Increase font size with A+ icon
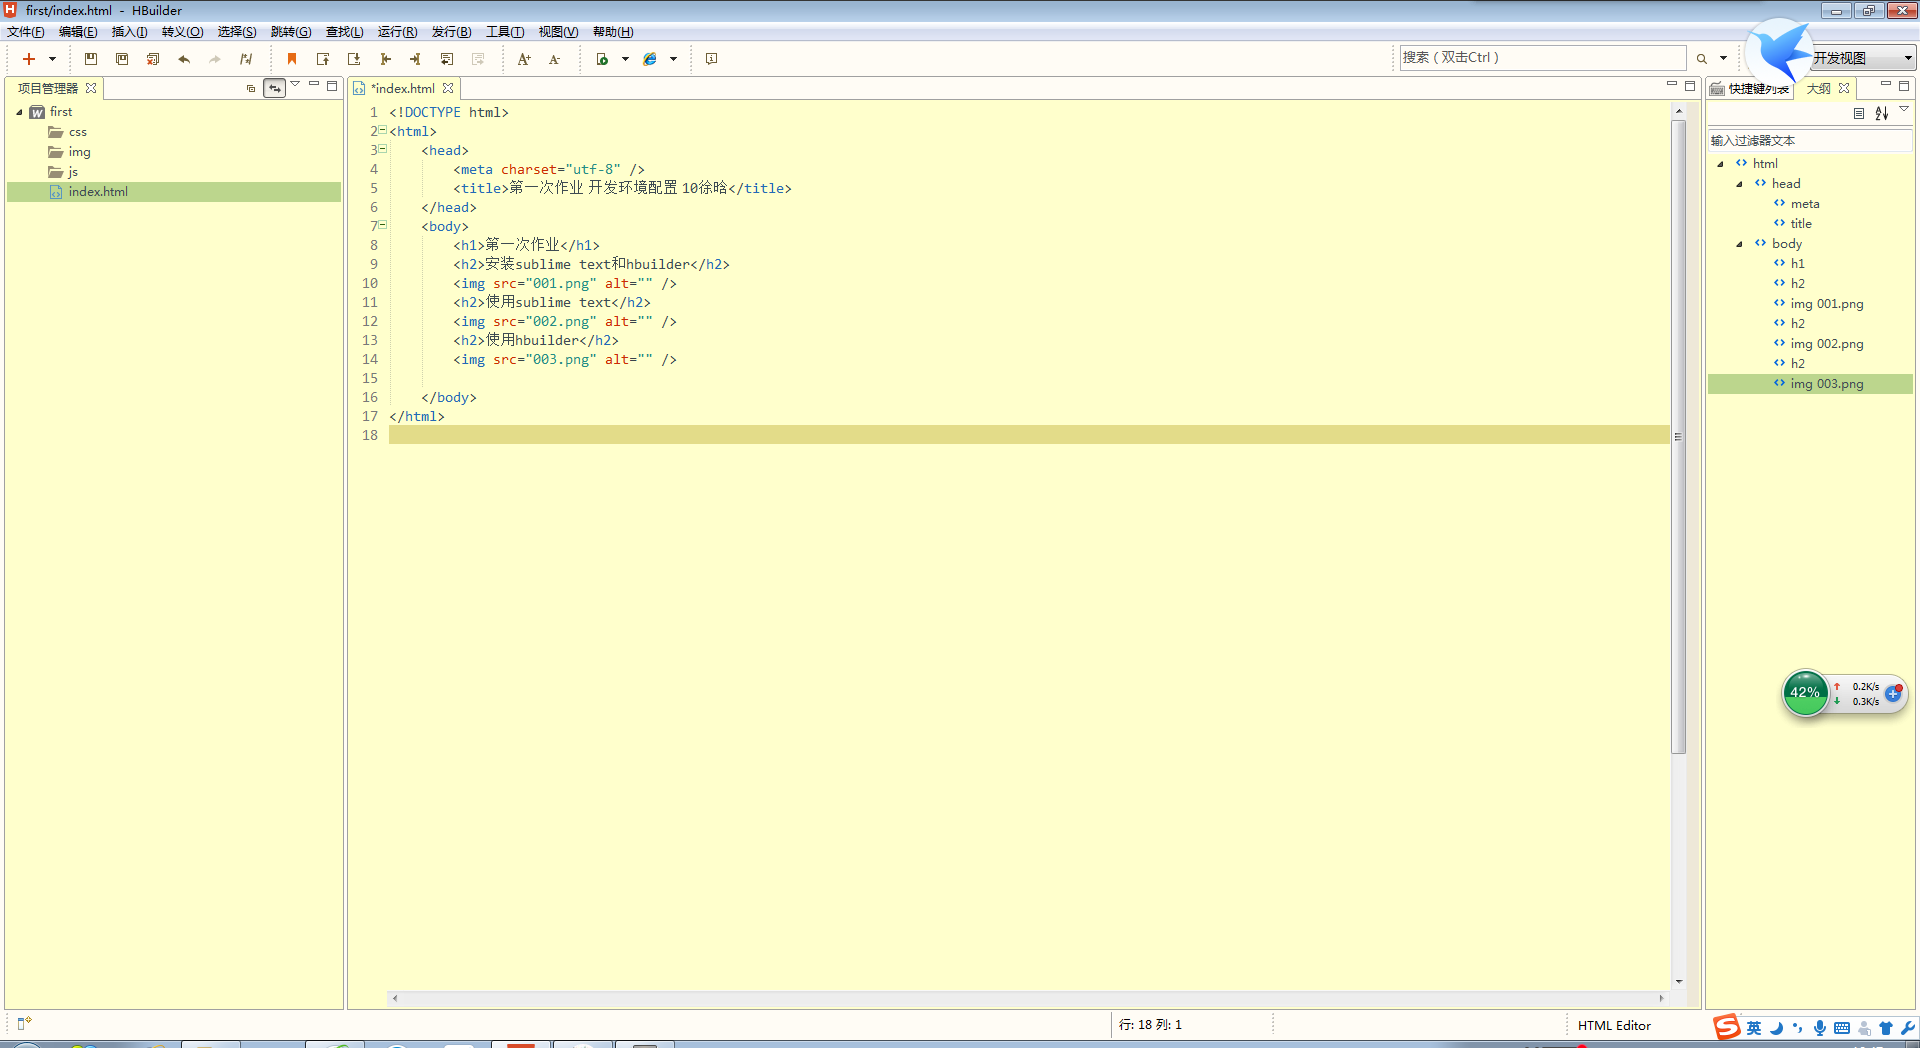The image size is (1920, 1048). tap(523, 59)
